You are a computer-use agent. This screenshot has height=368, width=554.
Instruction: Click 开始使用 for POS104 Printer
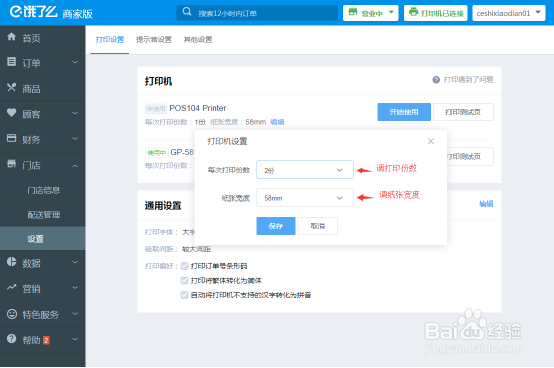coord(404,112)
